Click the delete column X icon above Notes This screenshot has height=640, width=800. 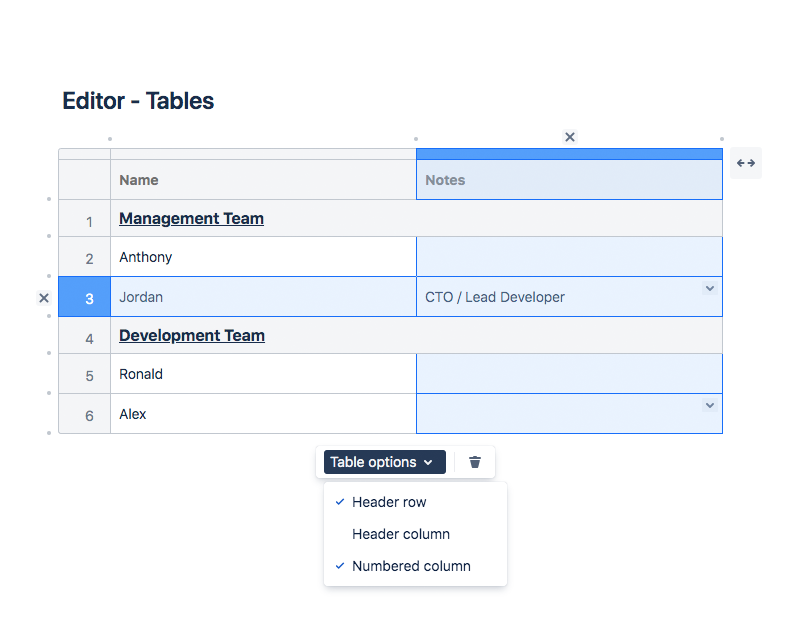tap(570, 137)
